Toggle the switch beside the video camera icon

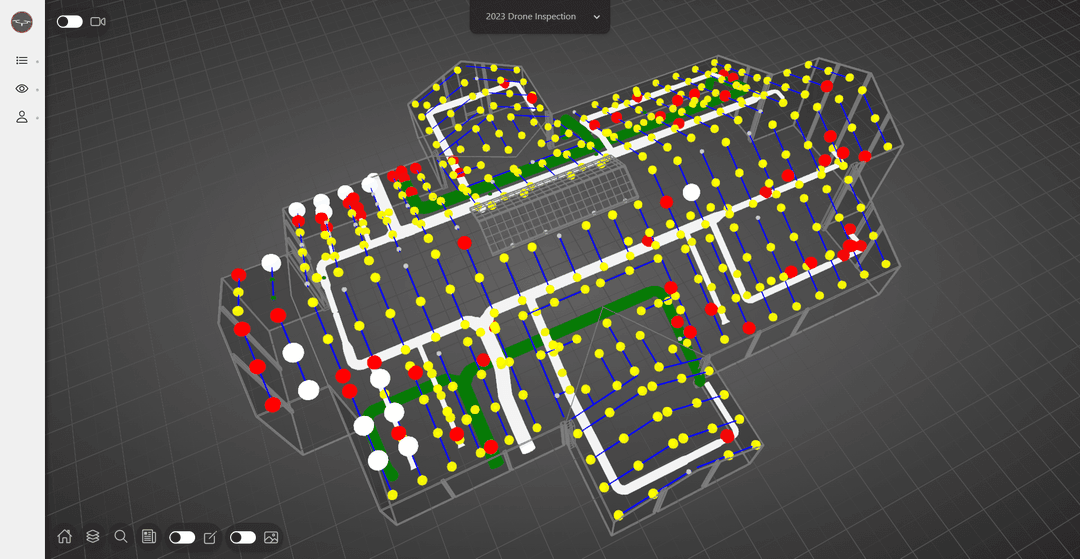point(69,21)
